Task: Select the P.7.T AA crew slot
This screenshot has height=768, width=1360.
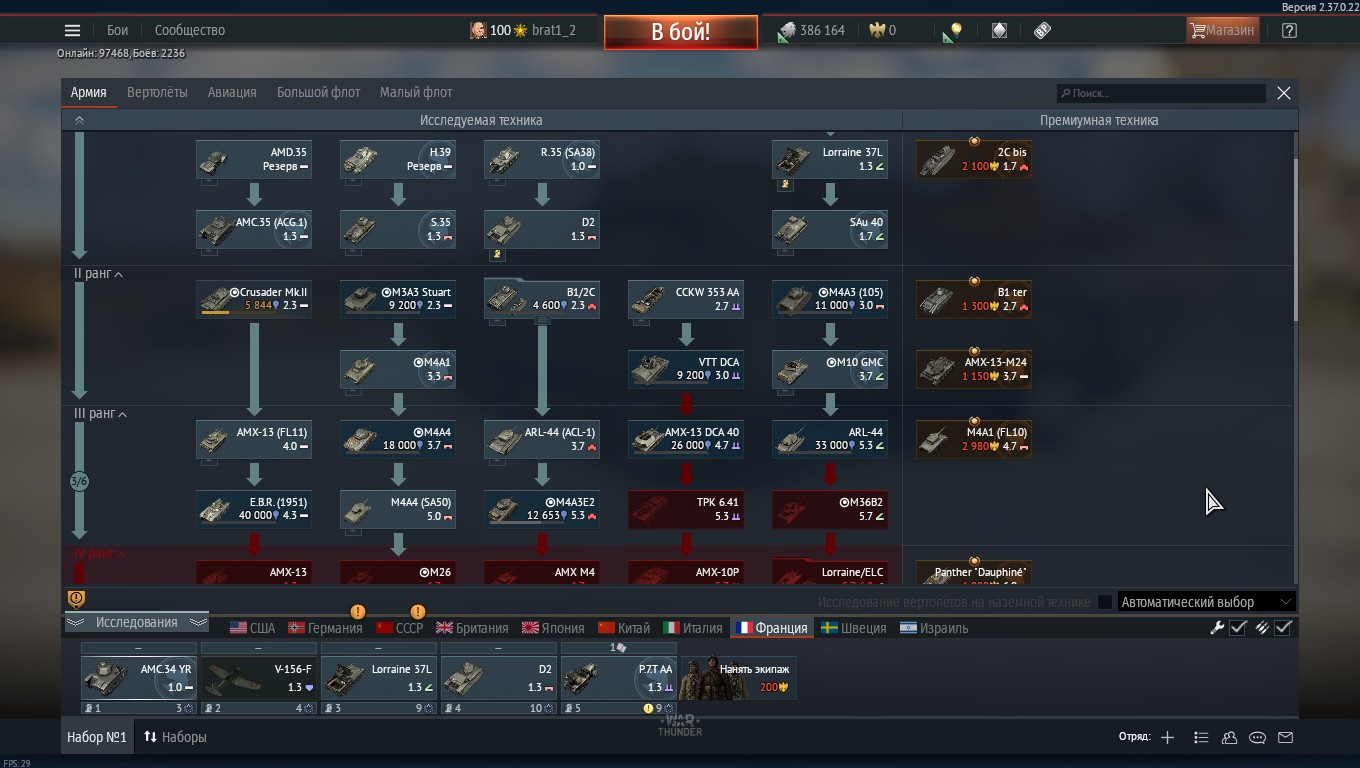Action: coord(618,678)
